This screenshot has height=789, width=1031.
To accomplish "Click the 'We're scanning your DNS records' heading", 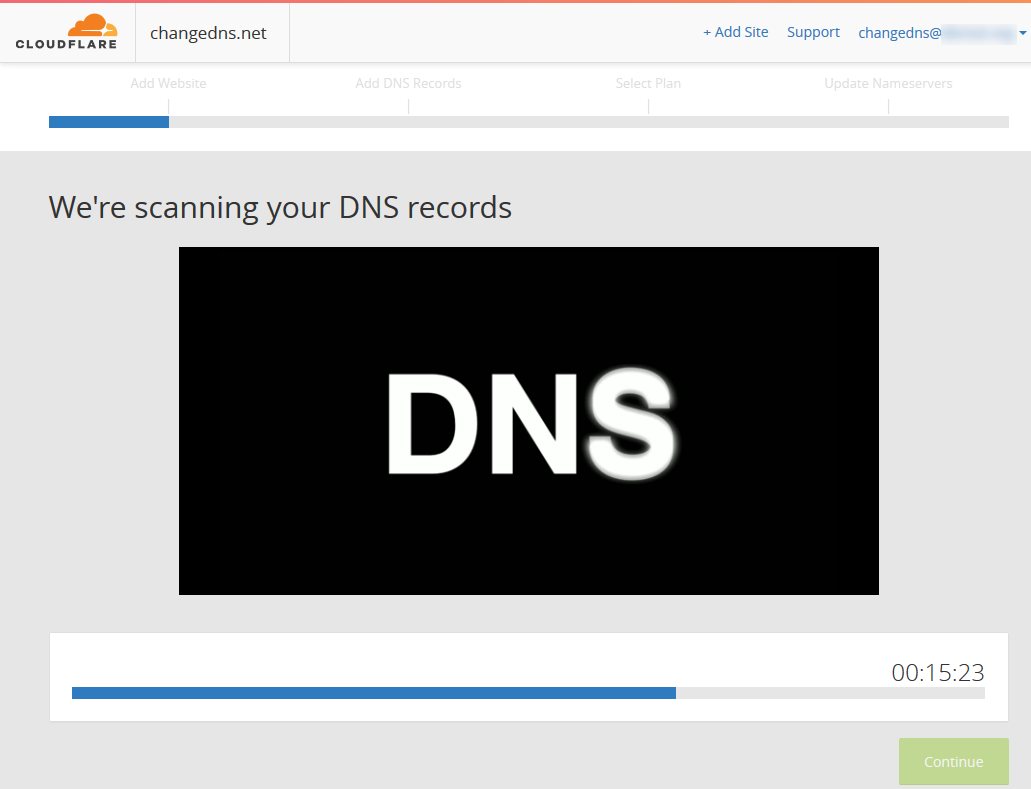I will (280, 207).
